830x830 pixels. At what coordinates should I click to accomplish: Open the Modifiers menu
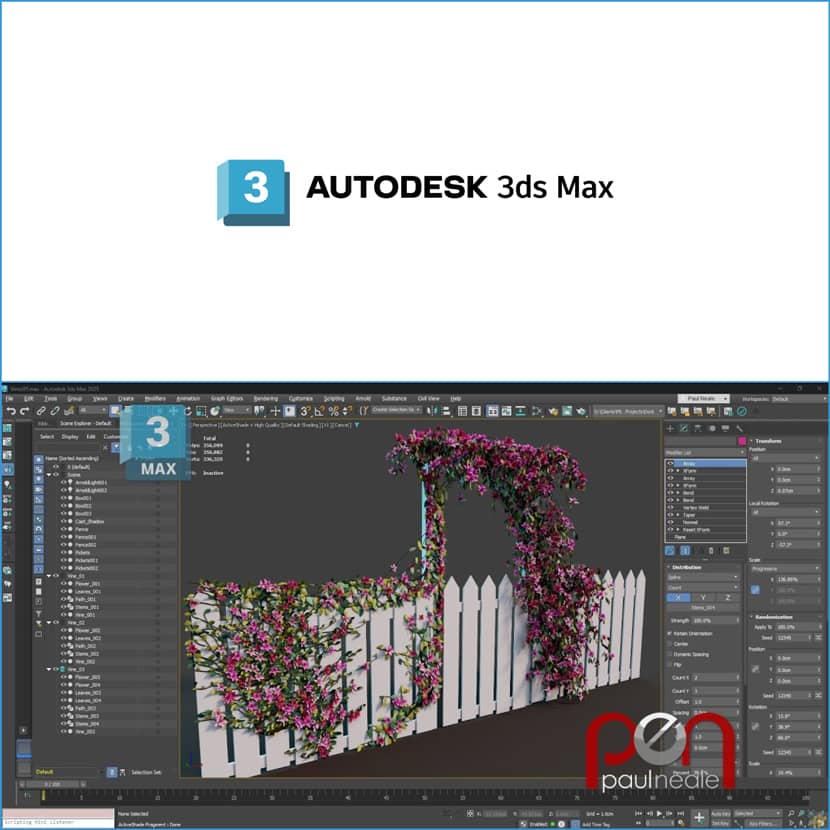(x=155, y=399)
